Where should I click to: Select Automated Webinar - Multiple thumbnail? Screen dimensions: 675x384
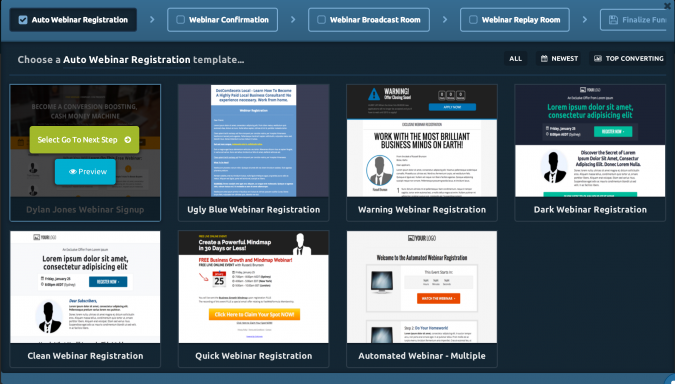pos(422,287)
